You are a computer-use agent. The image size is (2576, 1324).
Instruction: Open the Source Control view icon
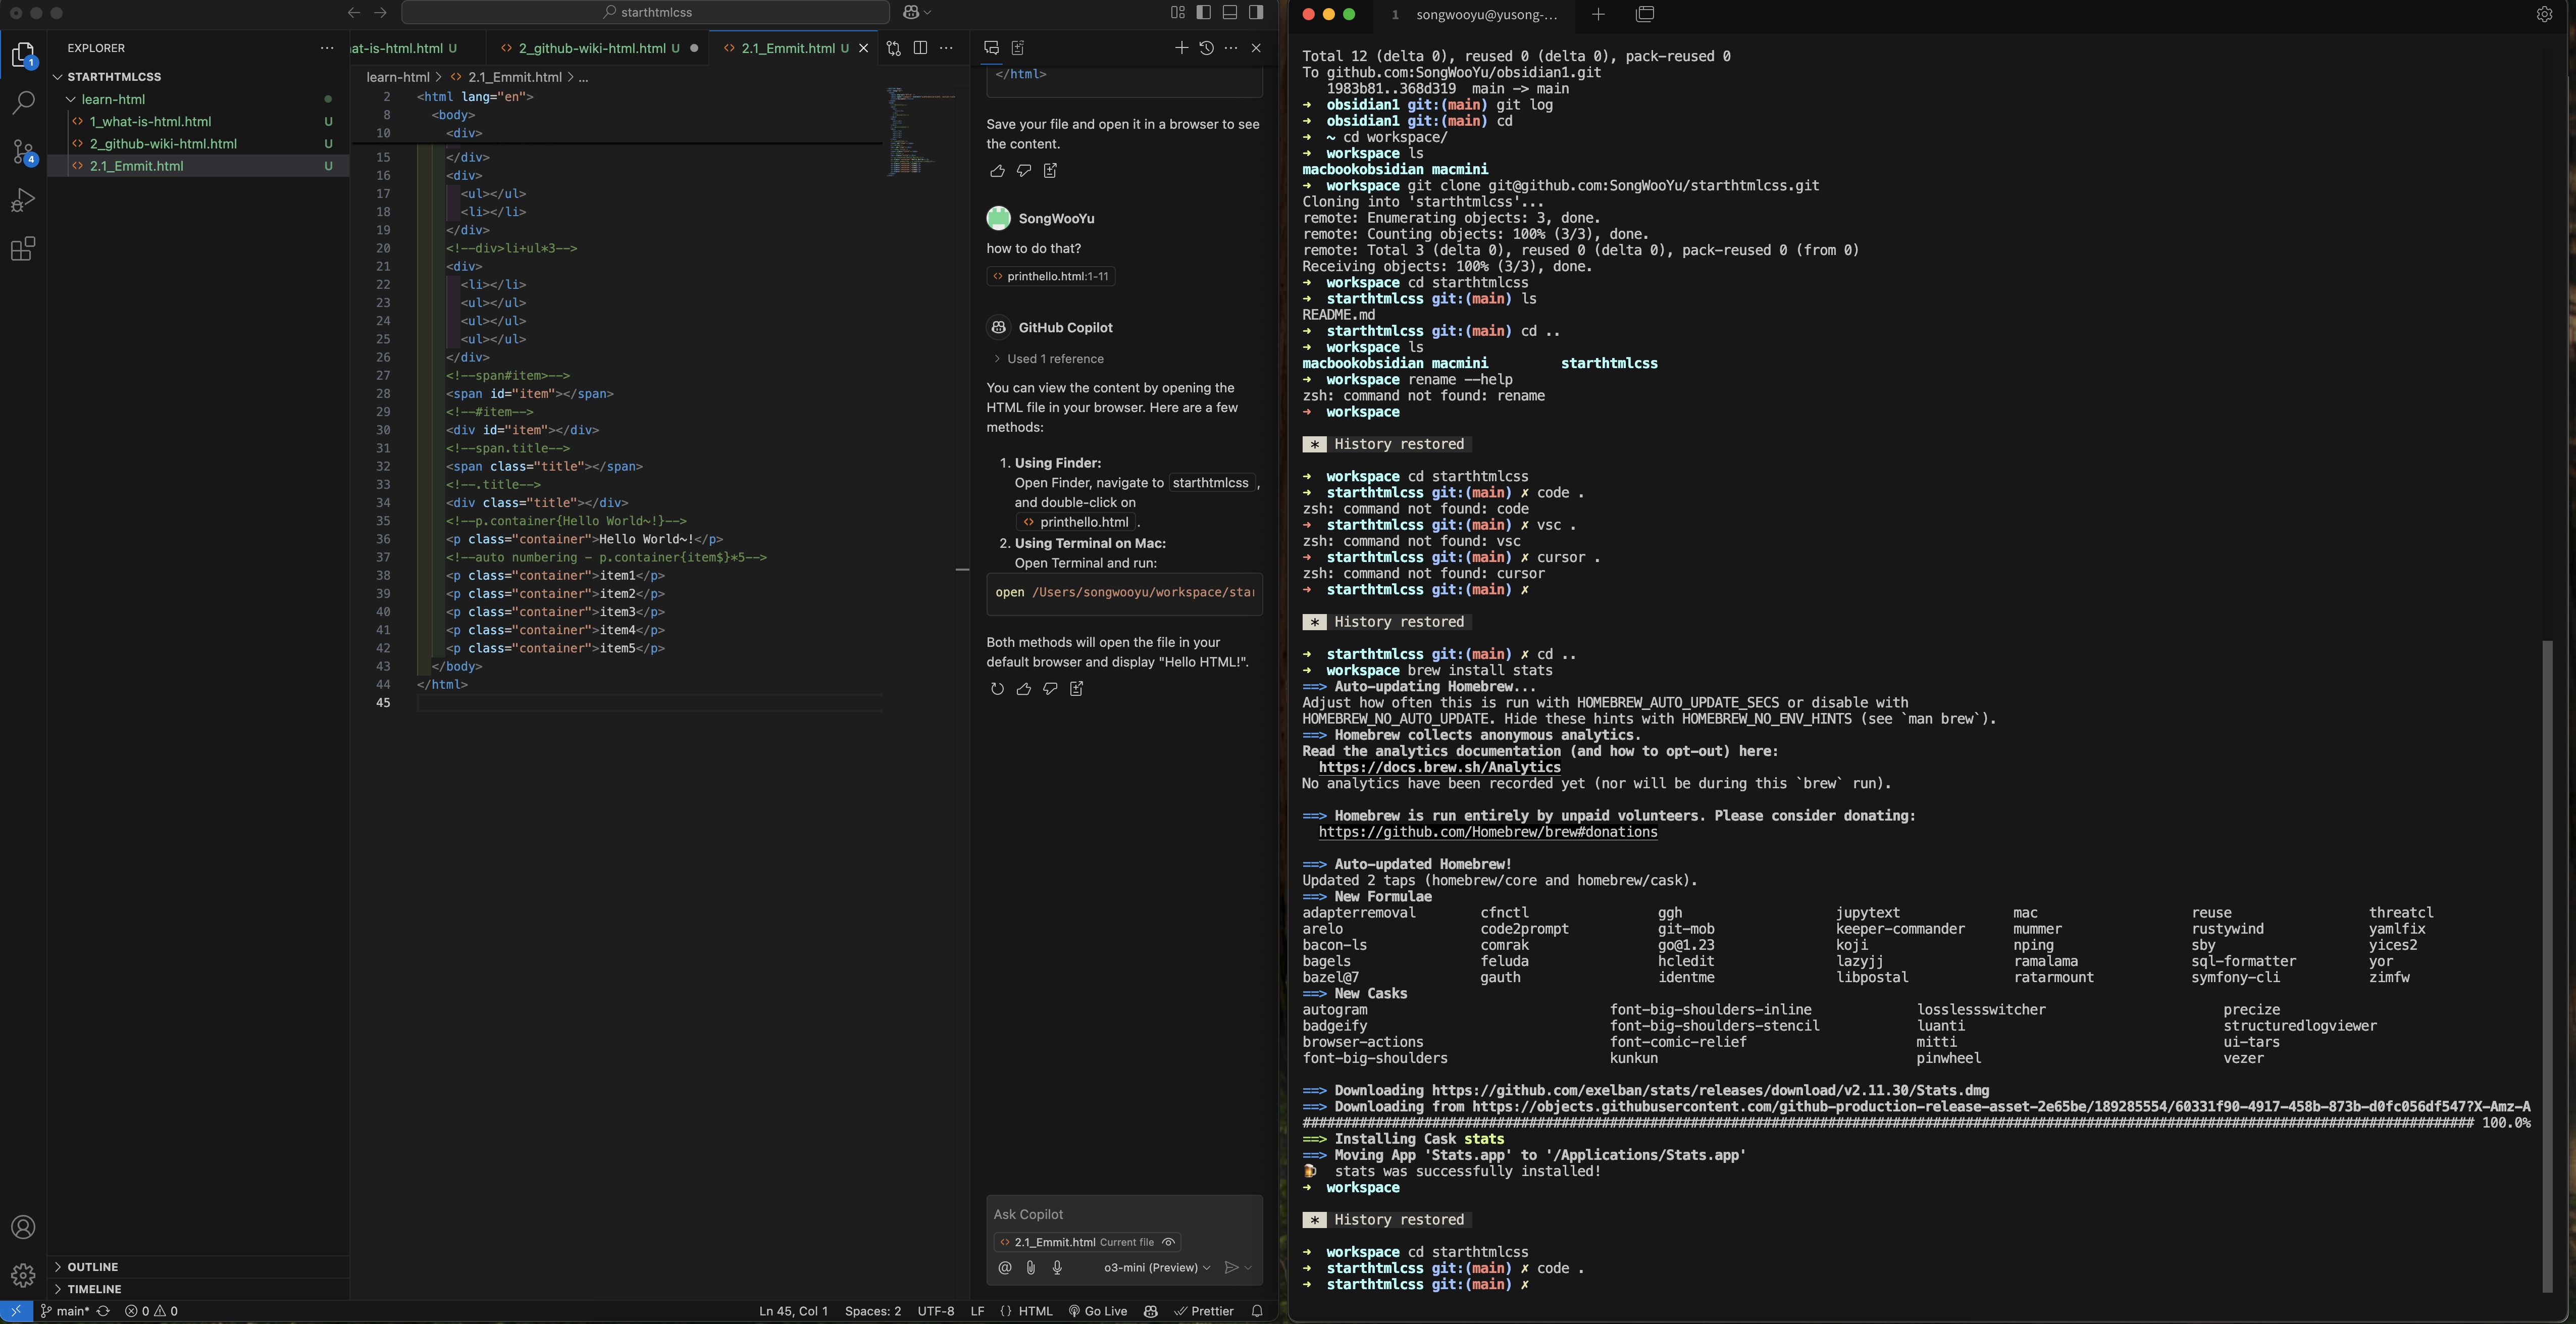coord(23,152)
